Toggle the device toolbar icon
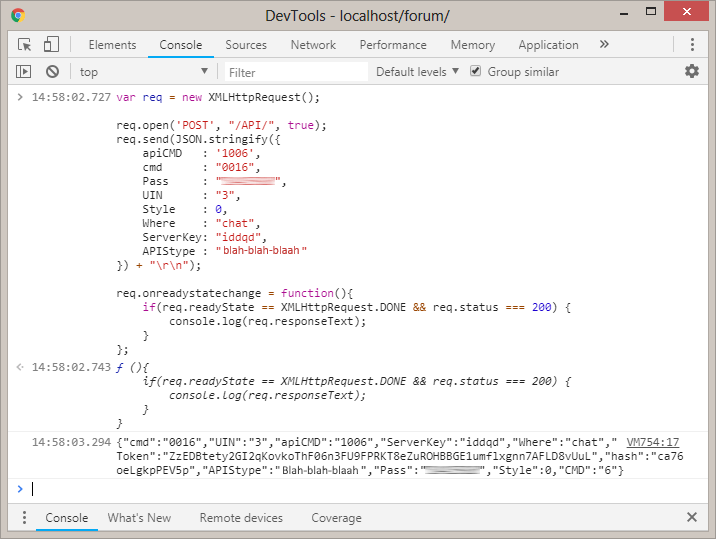Viewport: 716px width, 539px height. click(51, 45)
